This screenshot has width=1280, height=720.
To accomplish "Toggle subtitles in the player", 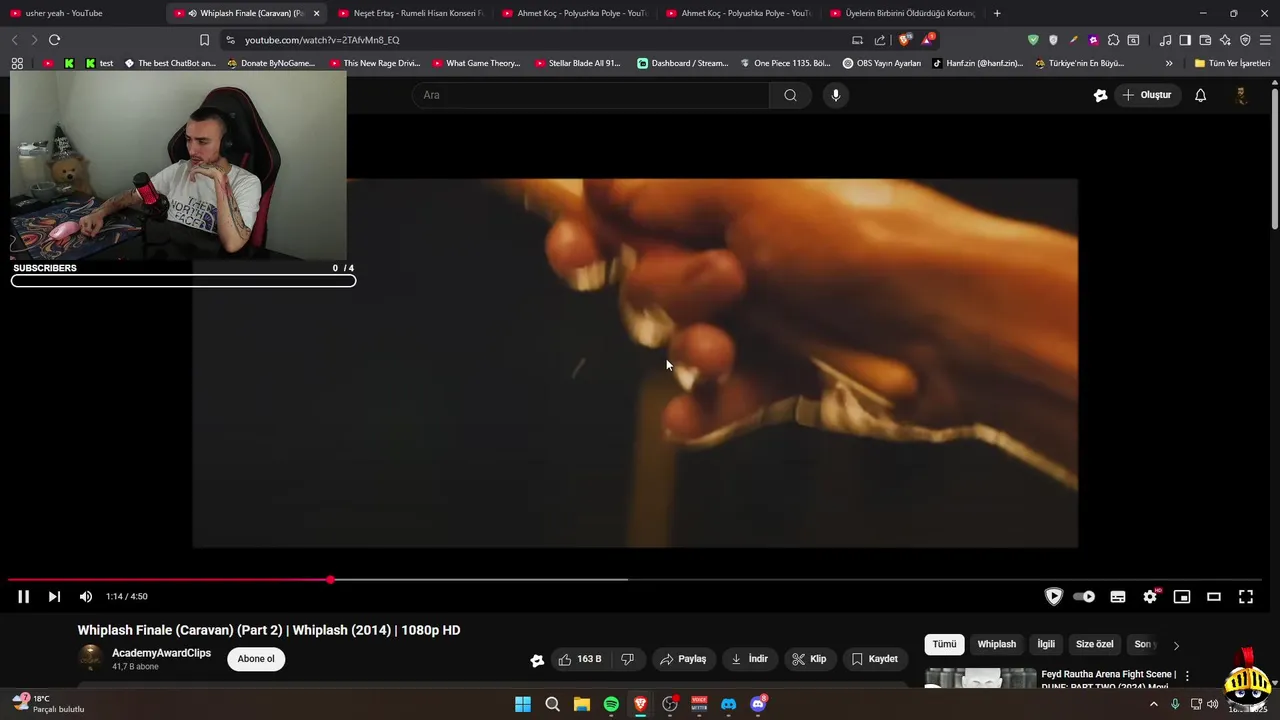I will click(1118, 597).
